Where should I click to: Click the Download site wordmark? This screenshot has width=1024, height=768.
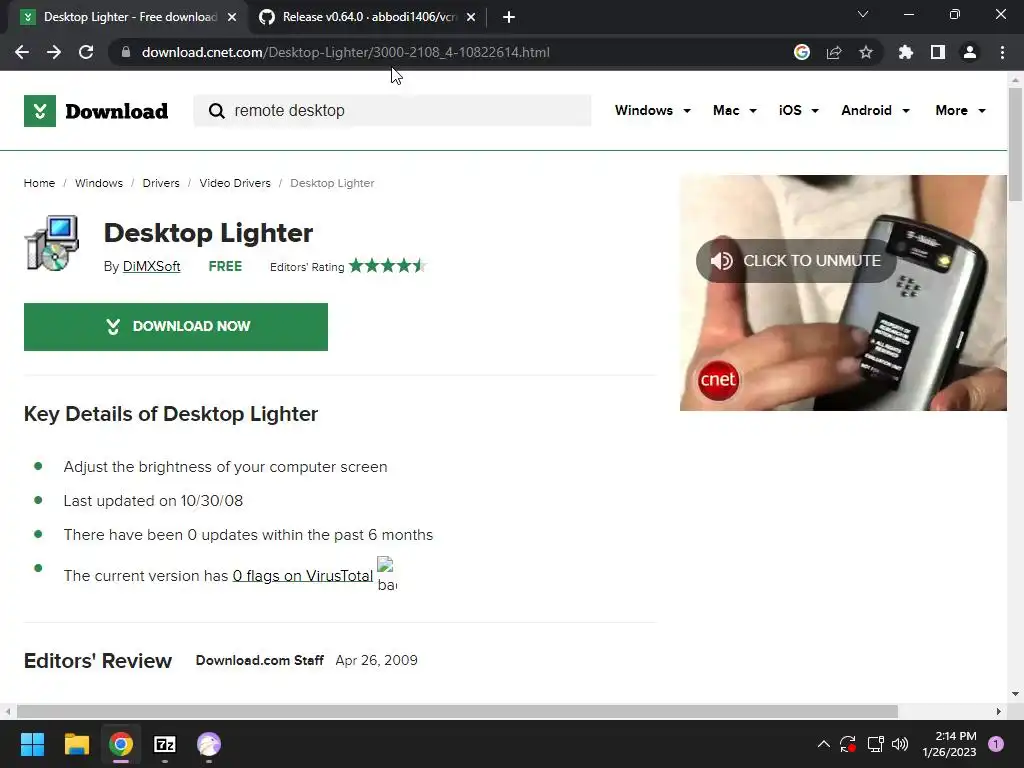[x=117, y=111]
